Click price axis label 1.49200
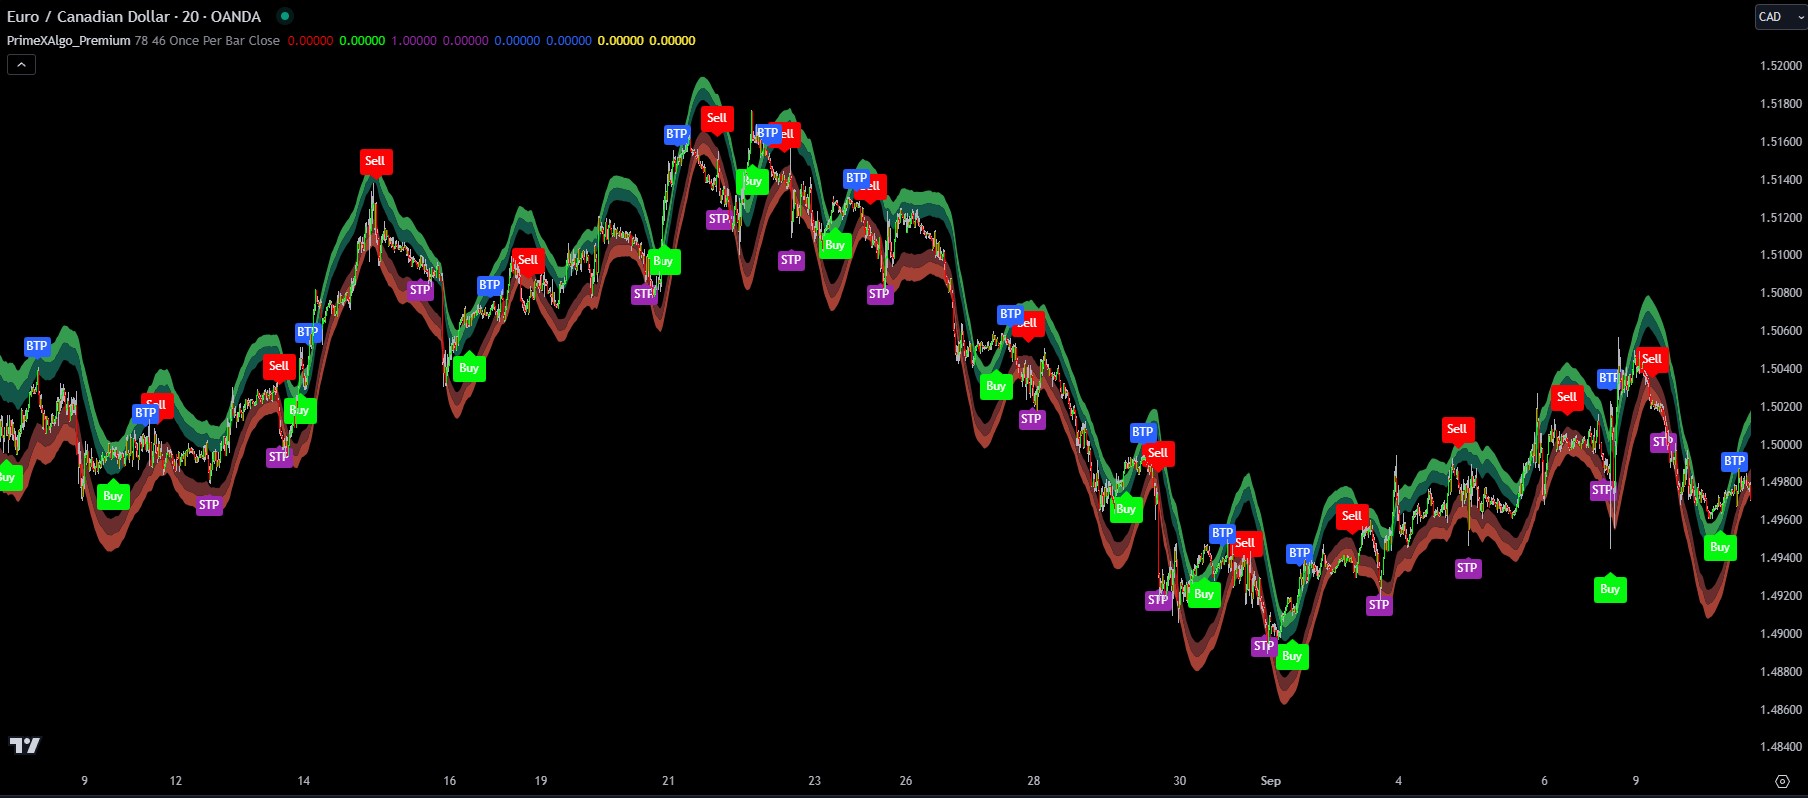The image size is (1808, 798). click(x=1781, y=596)
